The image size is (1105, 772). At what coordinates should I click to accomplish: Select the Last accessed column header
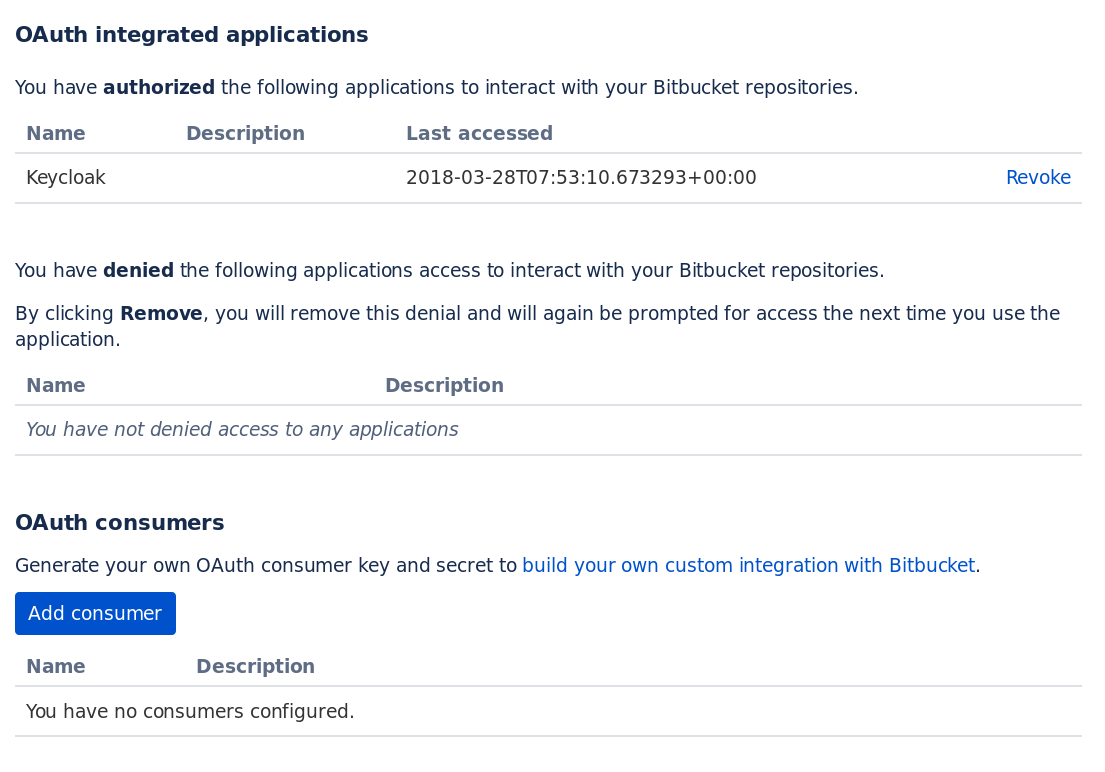click(479, 133)
